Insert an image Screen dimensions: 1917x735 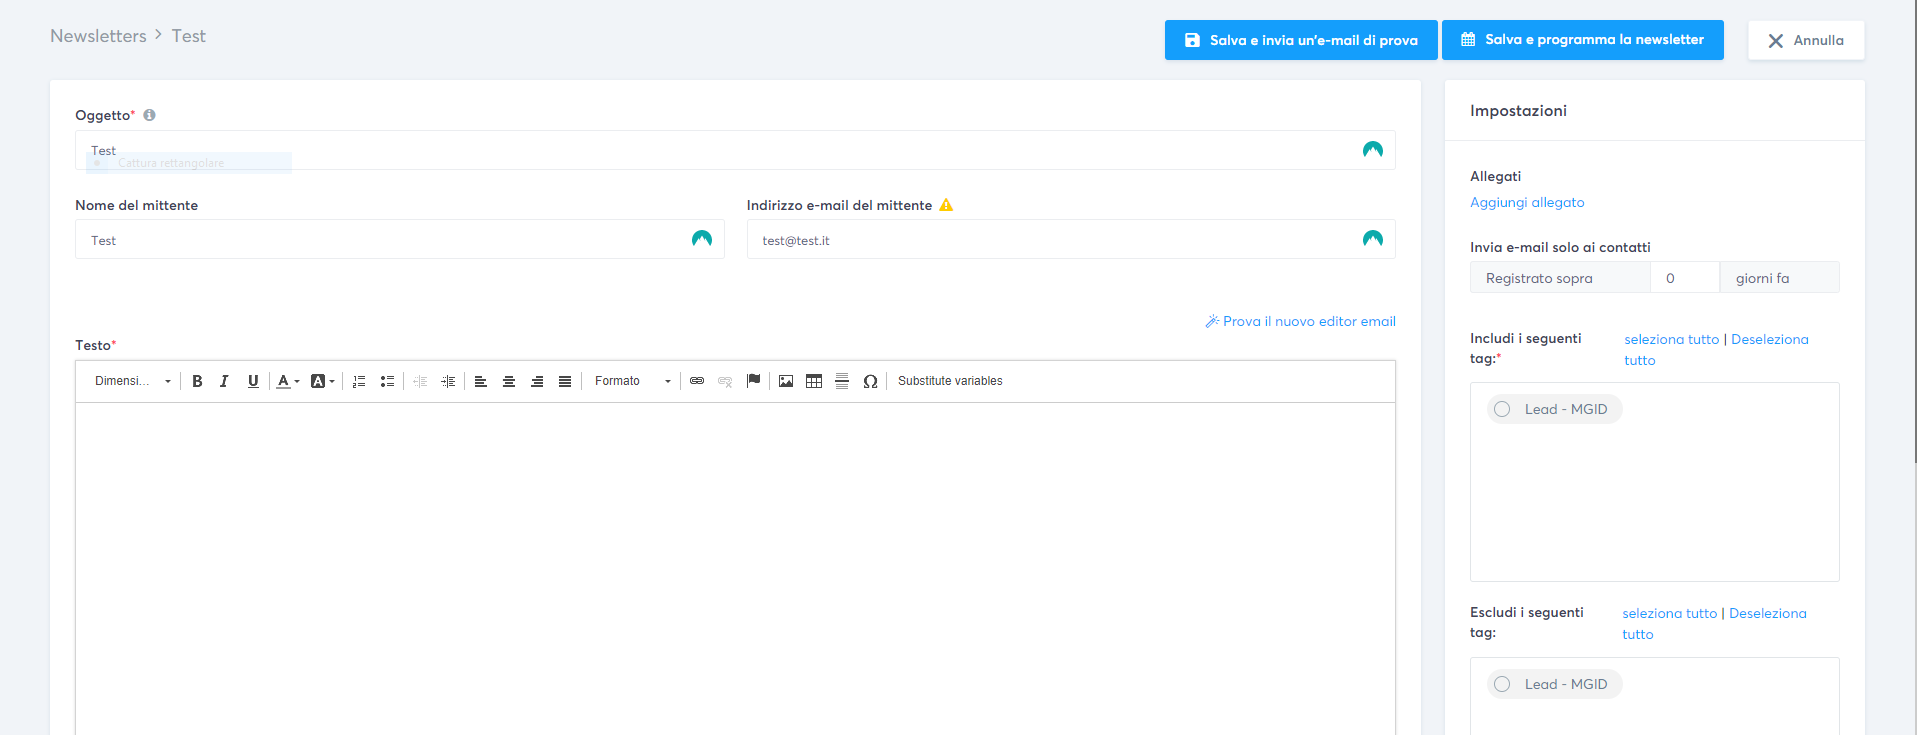[x=786, y=381]
